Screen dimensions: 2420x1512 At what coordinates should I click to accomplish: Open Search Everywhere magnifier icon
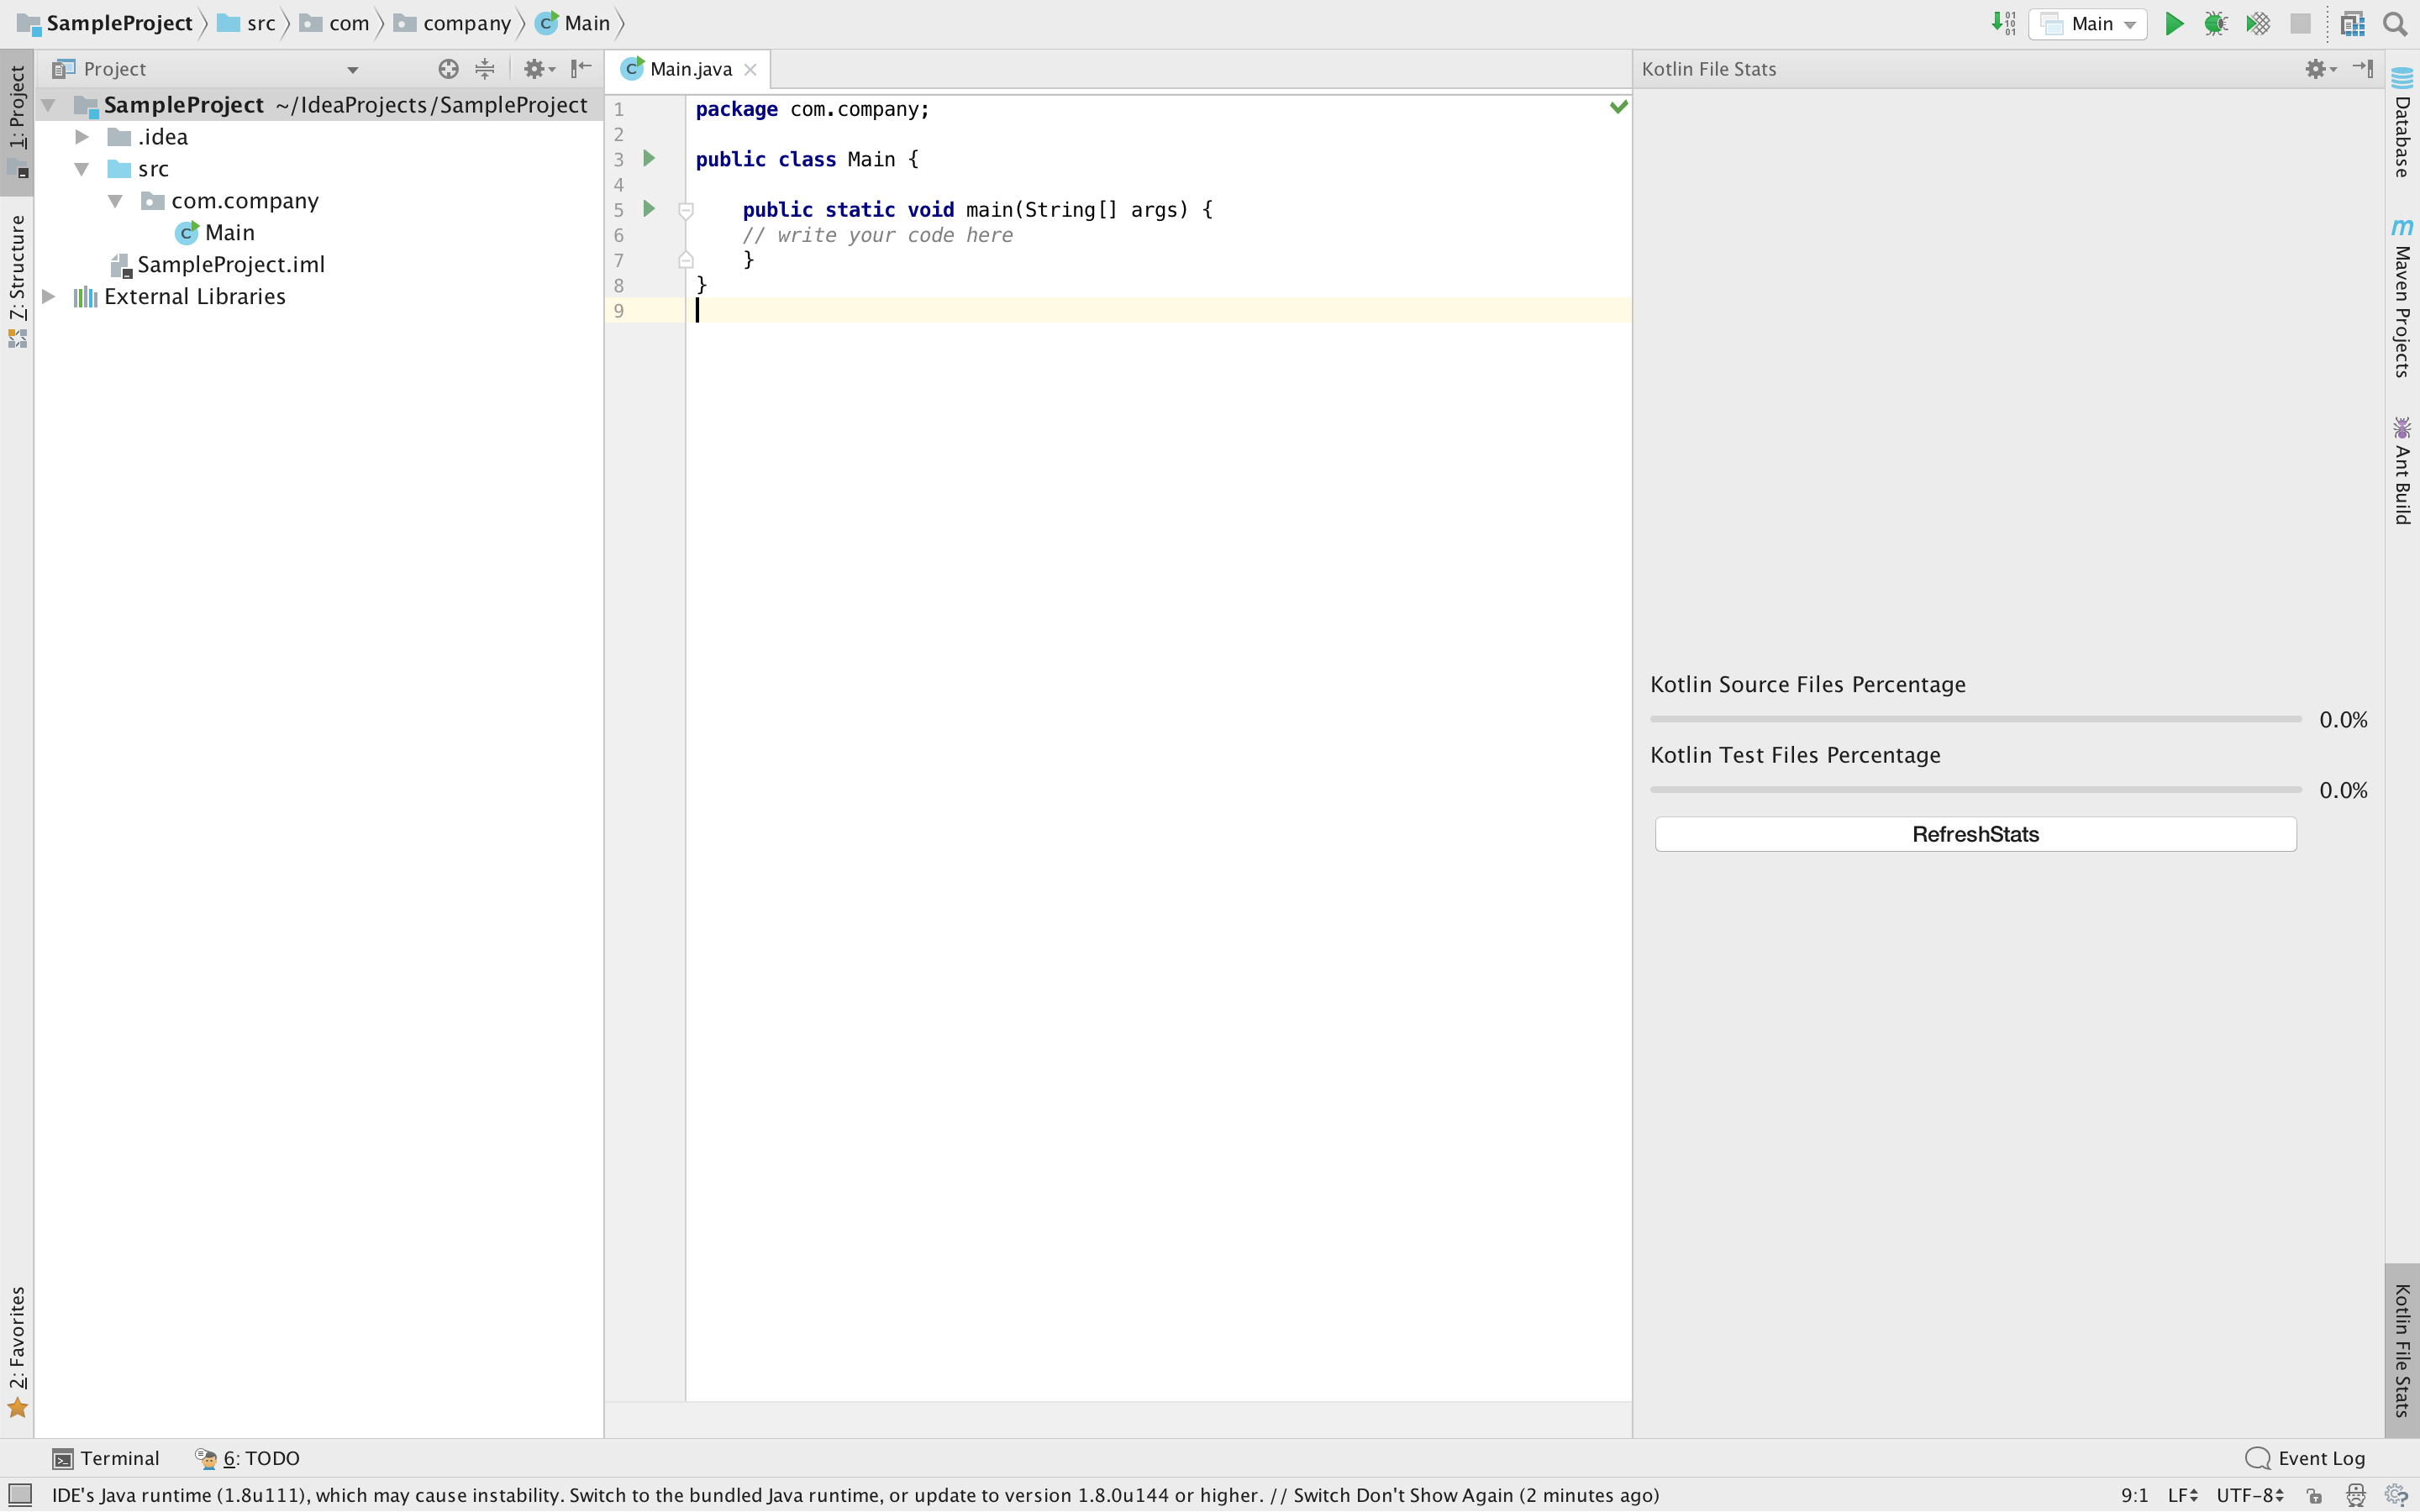click(2395, 24)
